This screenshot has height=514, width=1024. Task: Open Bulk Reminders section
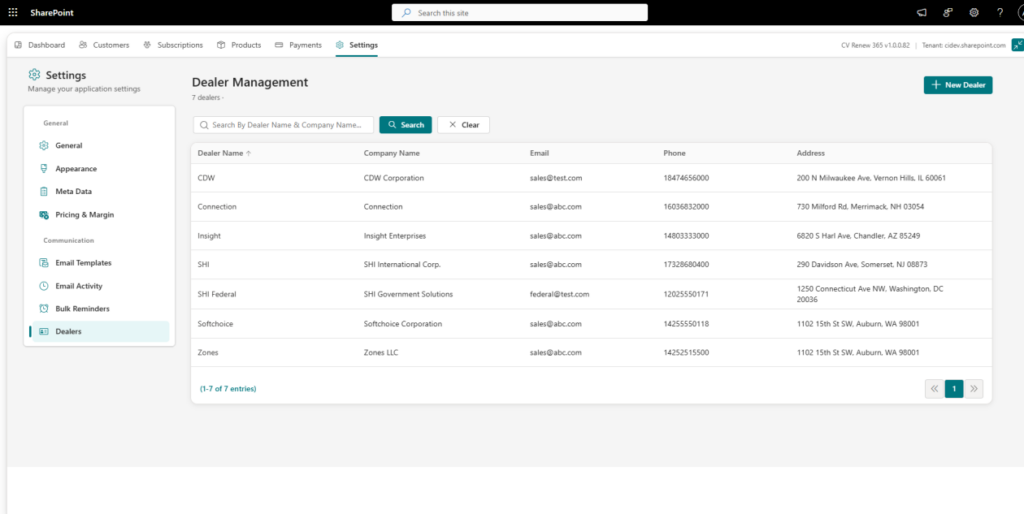99,308
